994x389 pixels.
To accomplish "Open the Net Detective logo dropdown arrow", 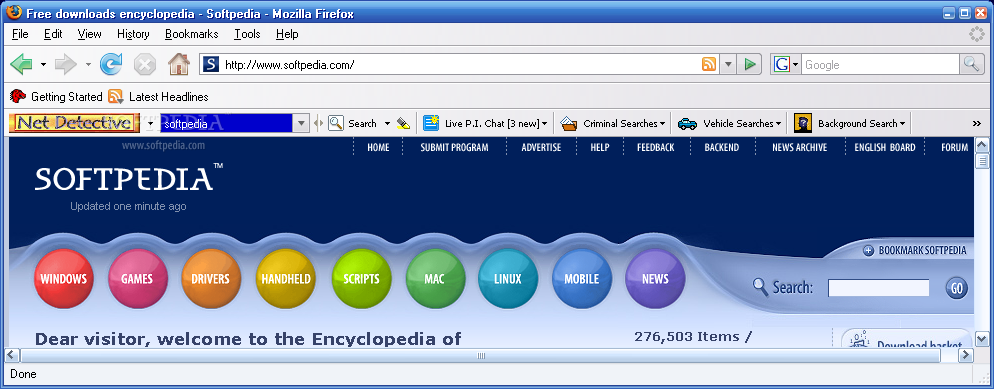I will pos(150,124).
